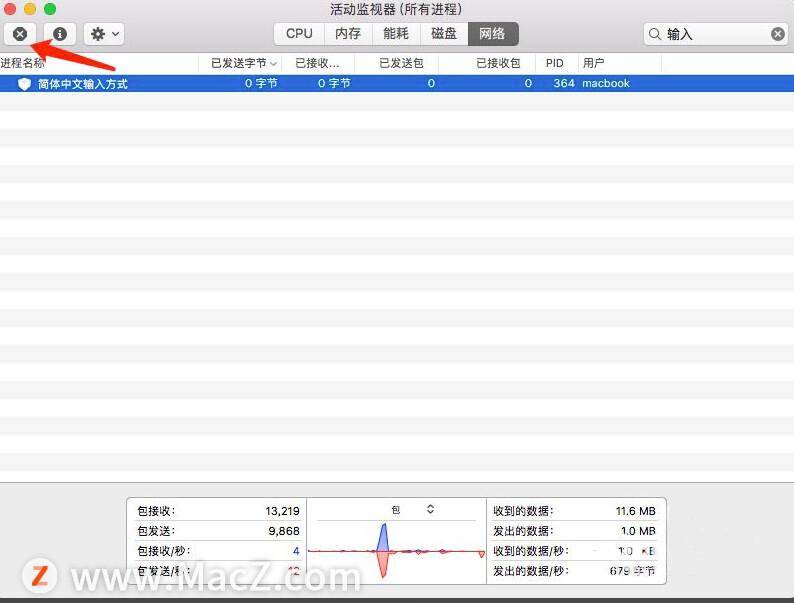Click the 包接收/秒 value 4
The image size is (794, 603).
pos(296,551)
